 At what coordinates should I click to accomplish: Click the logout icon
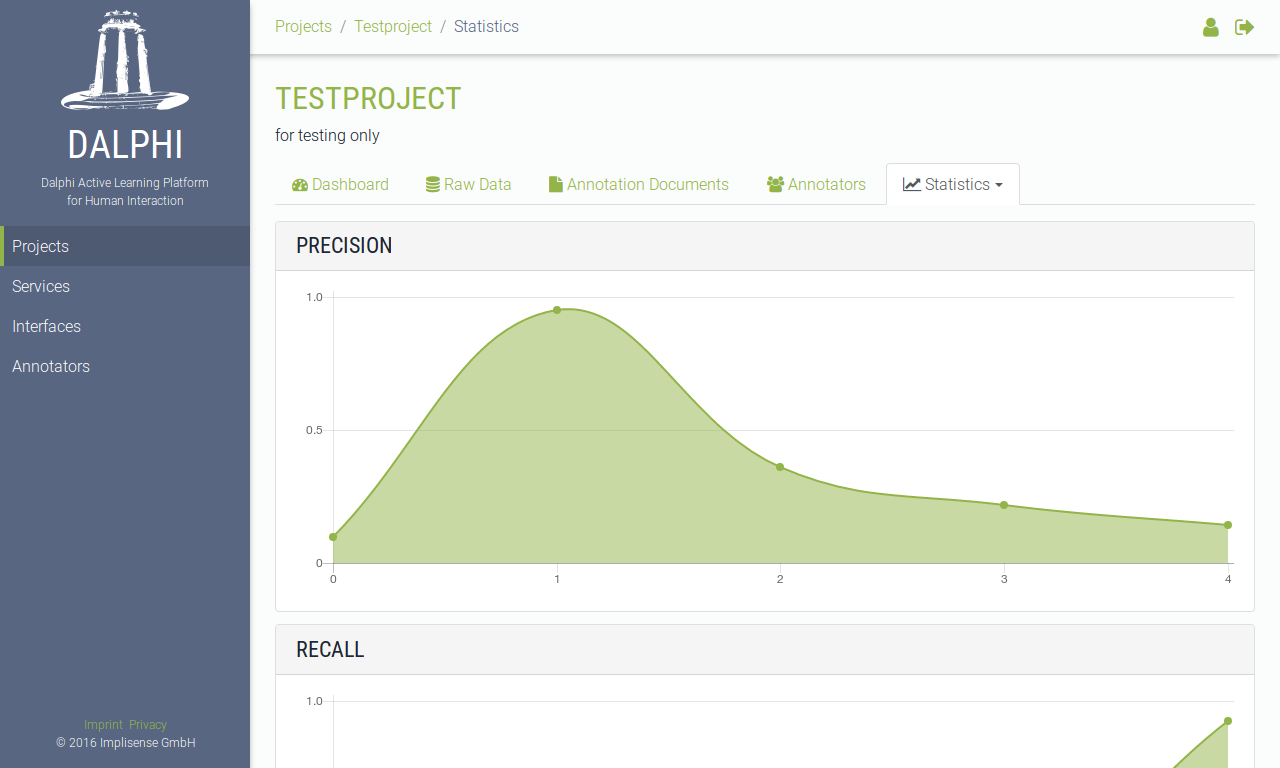(1244, 27)
